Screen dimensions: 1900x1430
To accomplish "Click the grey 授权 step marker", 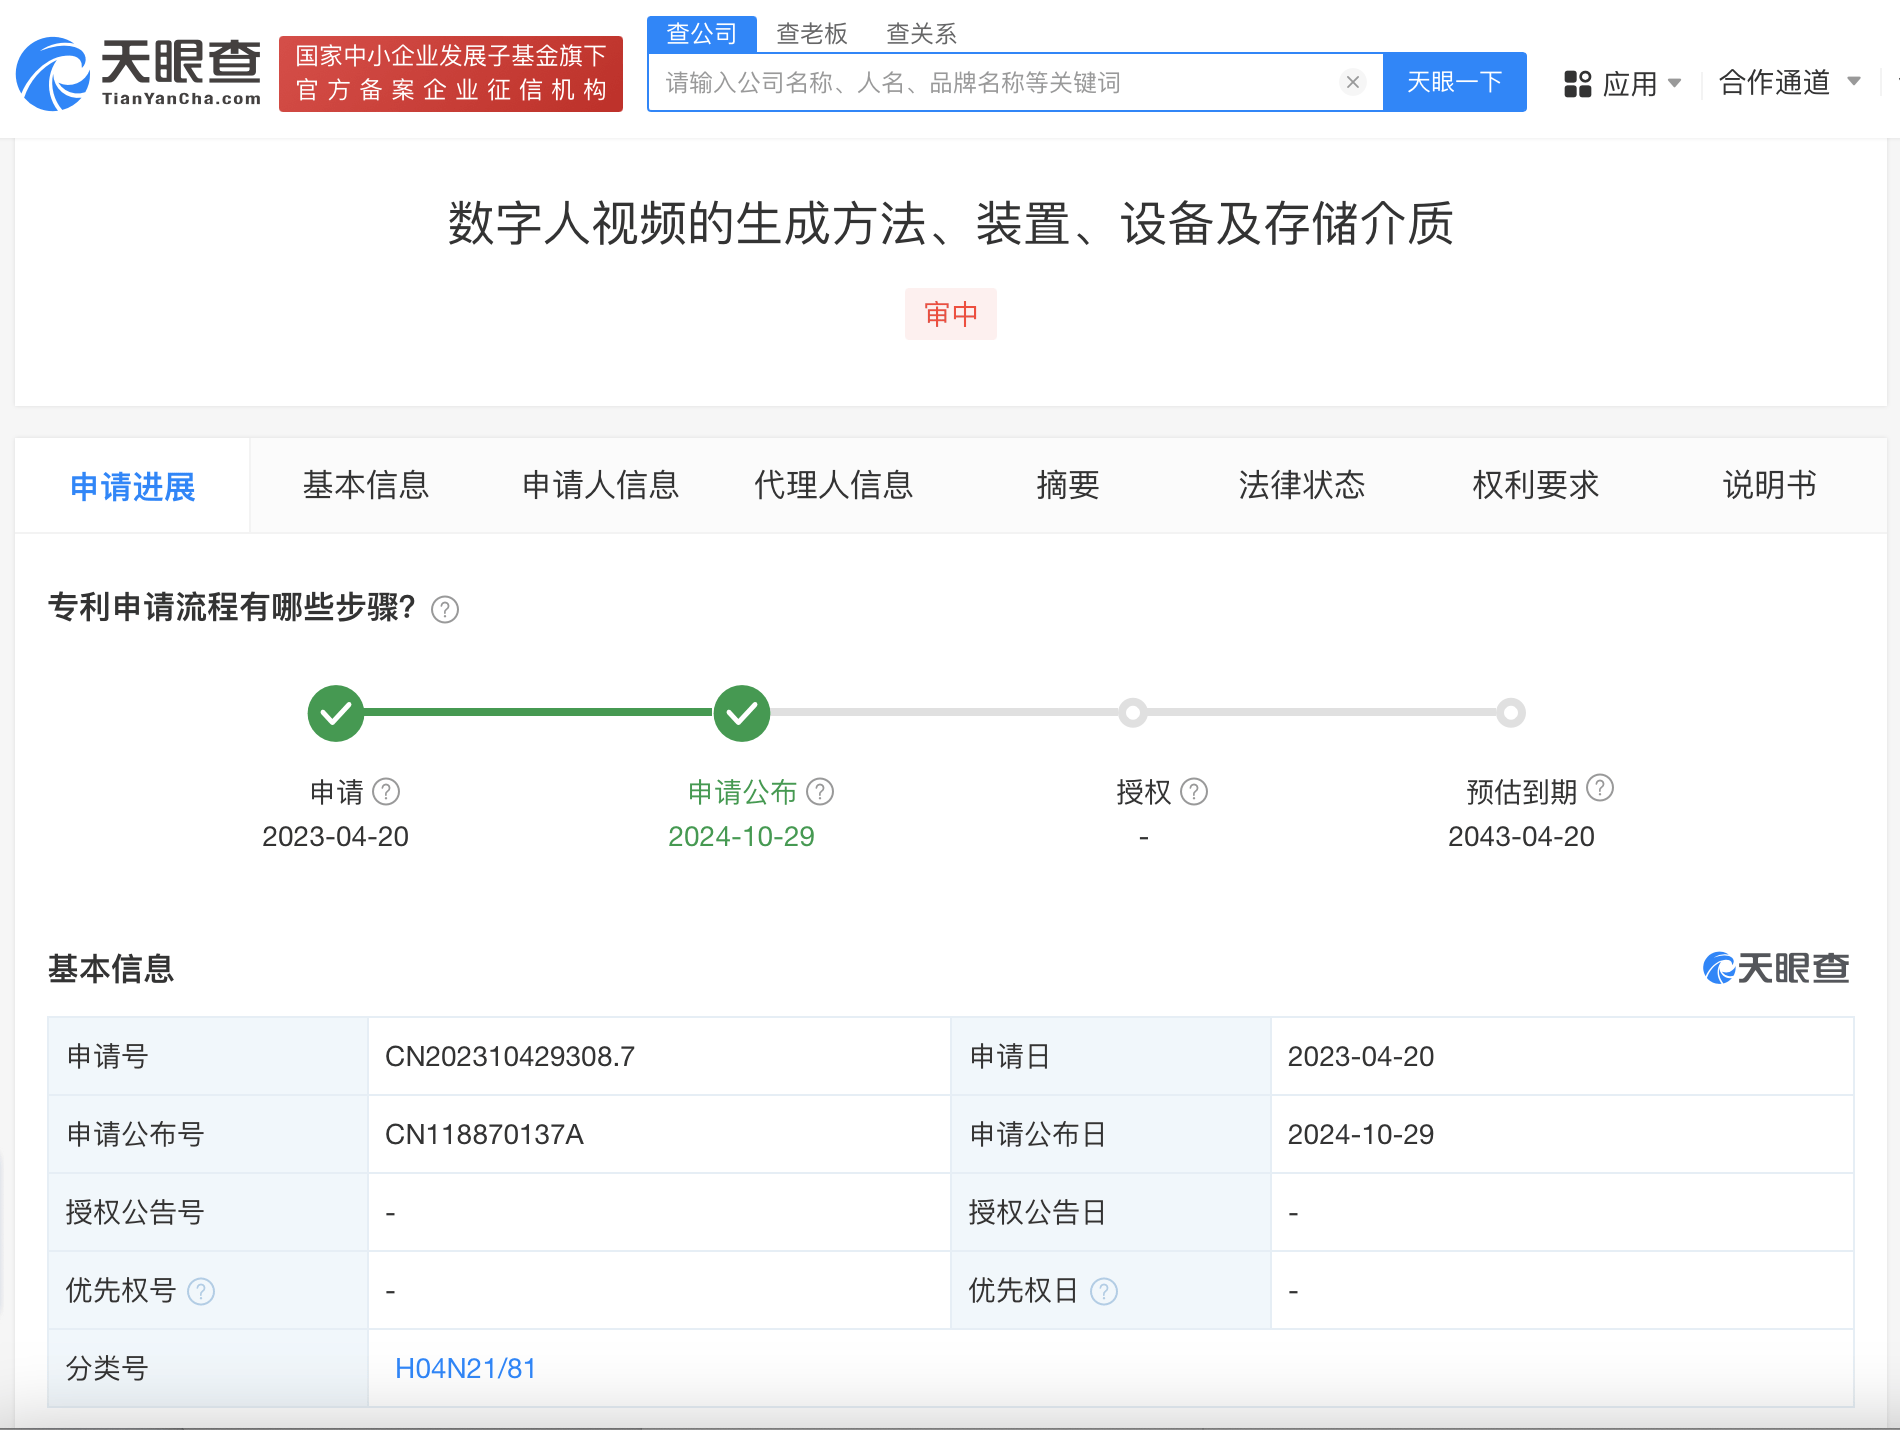I will pyautogui.click(x=1133, y=713).
